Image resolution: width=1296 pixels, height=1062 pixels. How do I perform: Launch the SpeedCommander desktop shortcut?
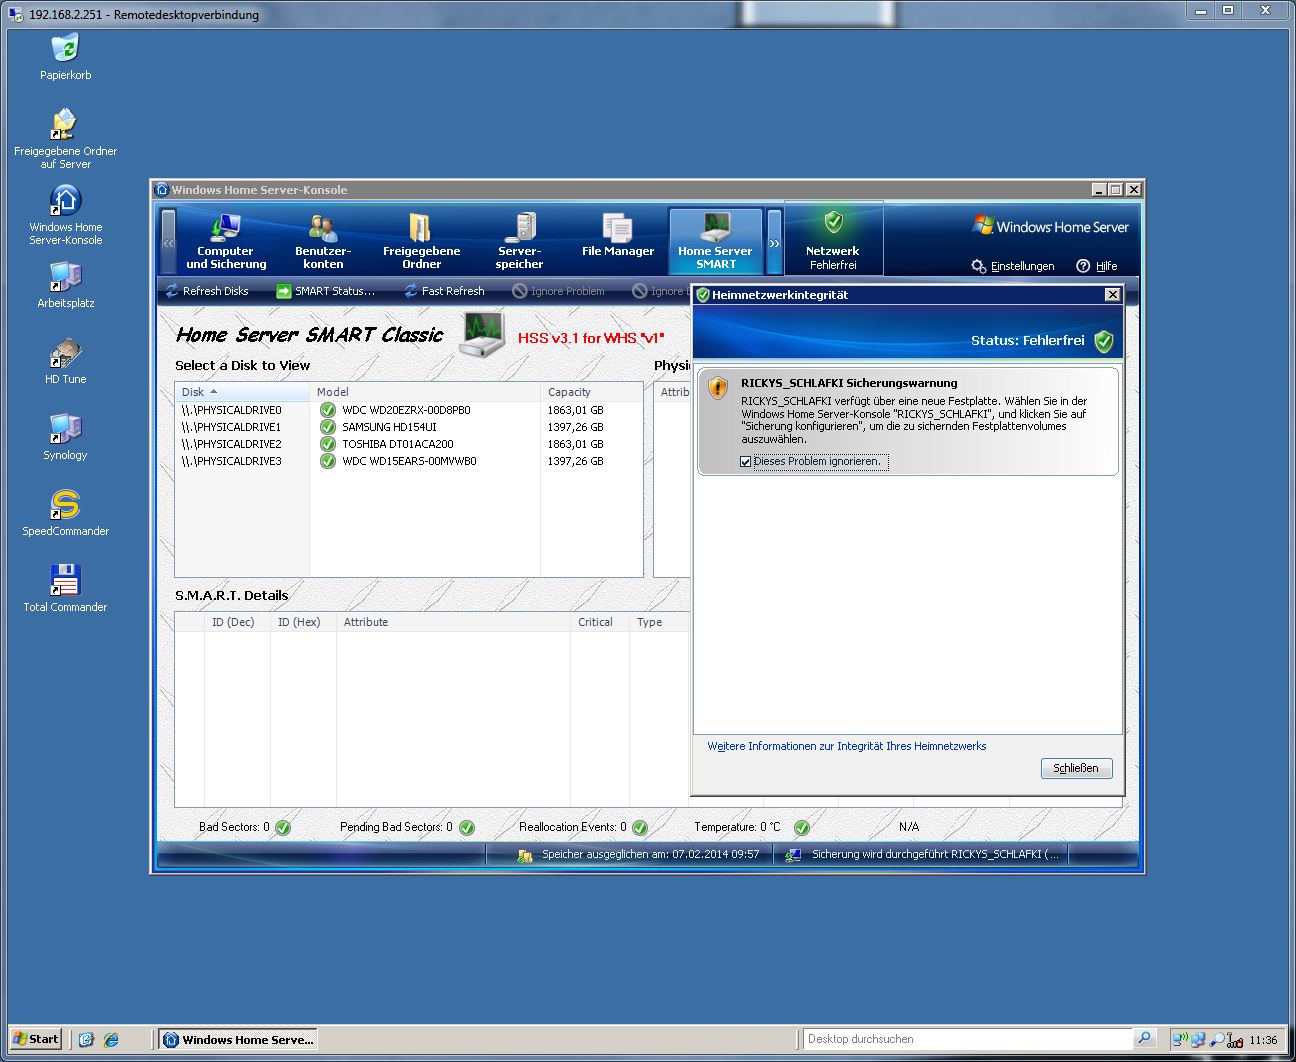[65, 512]
